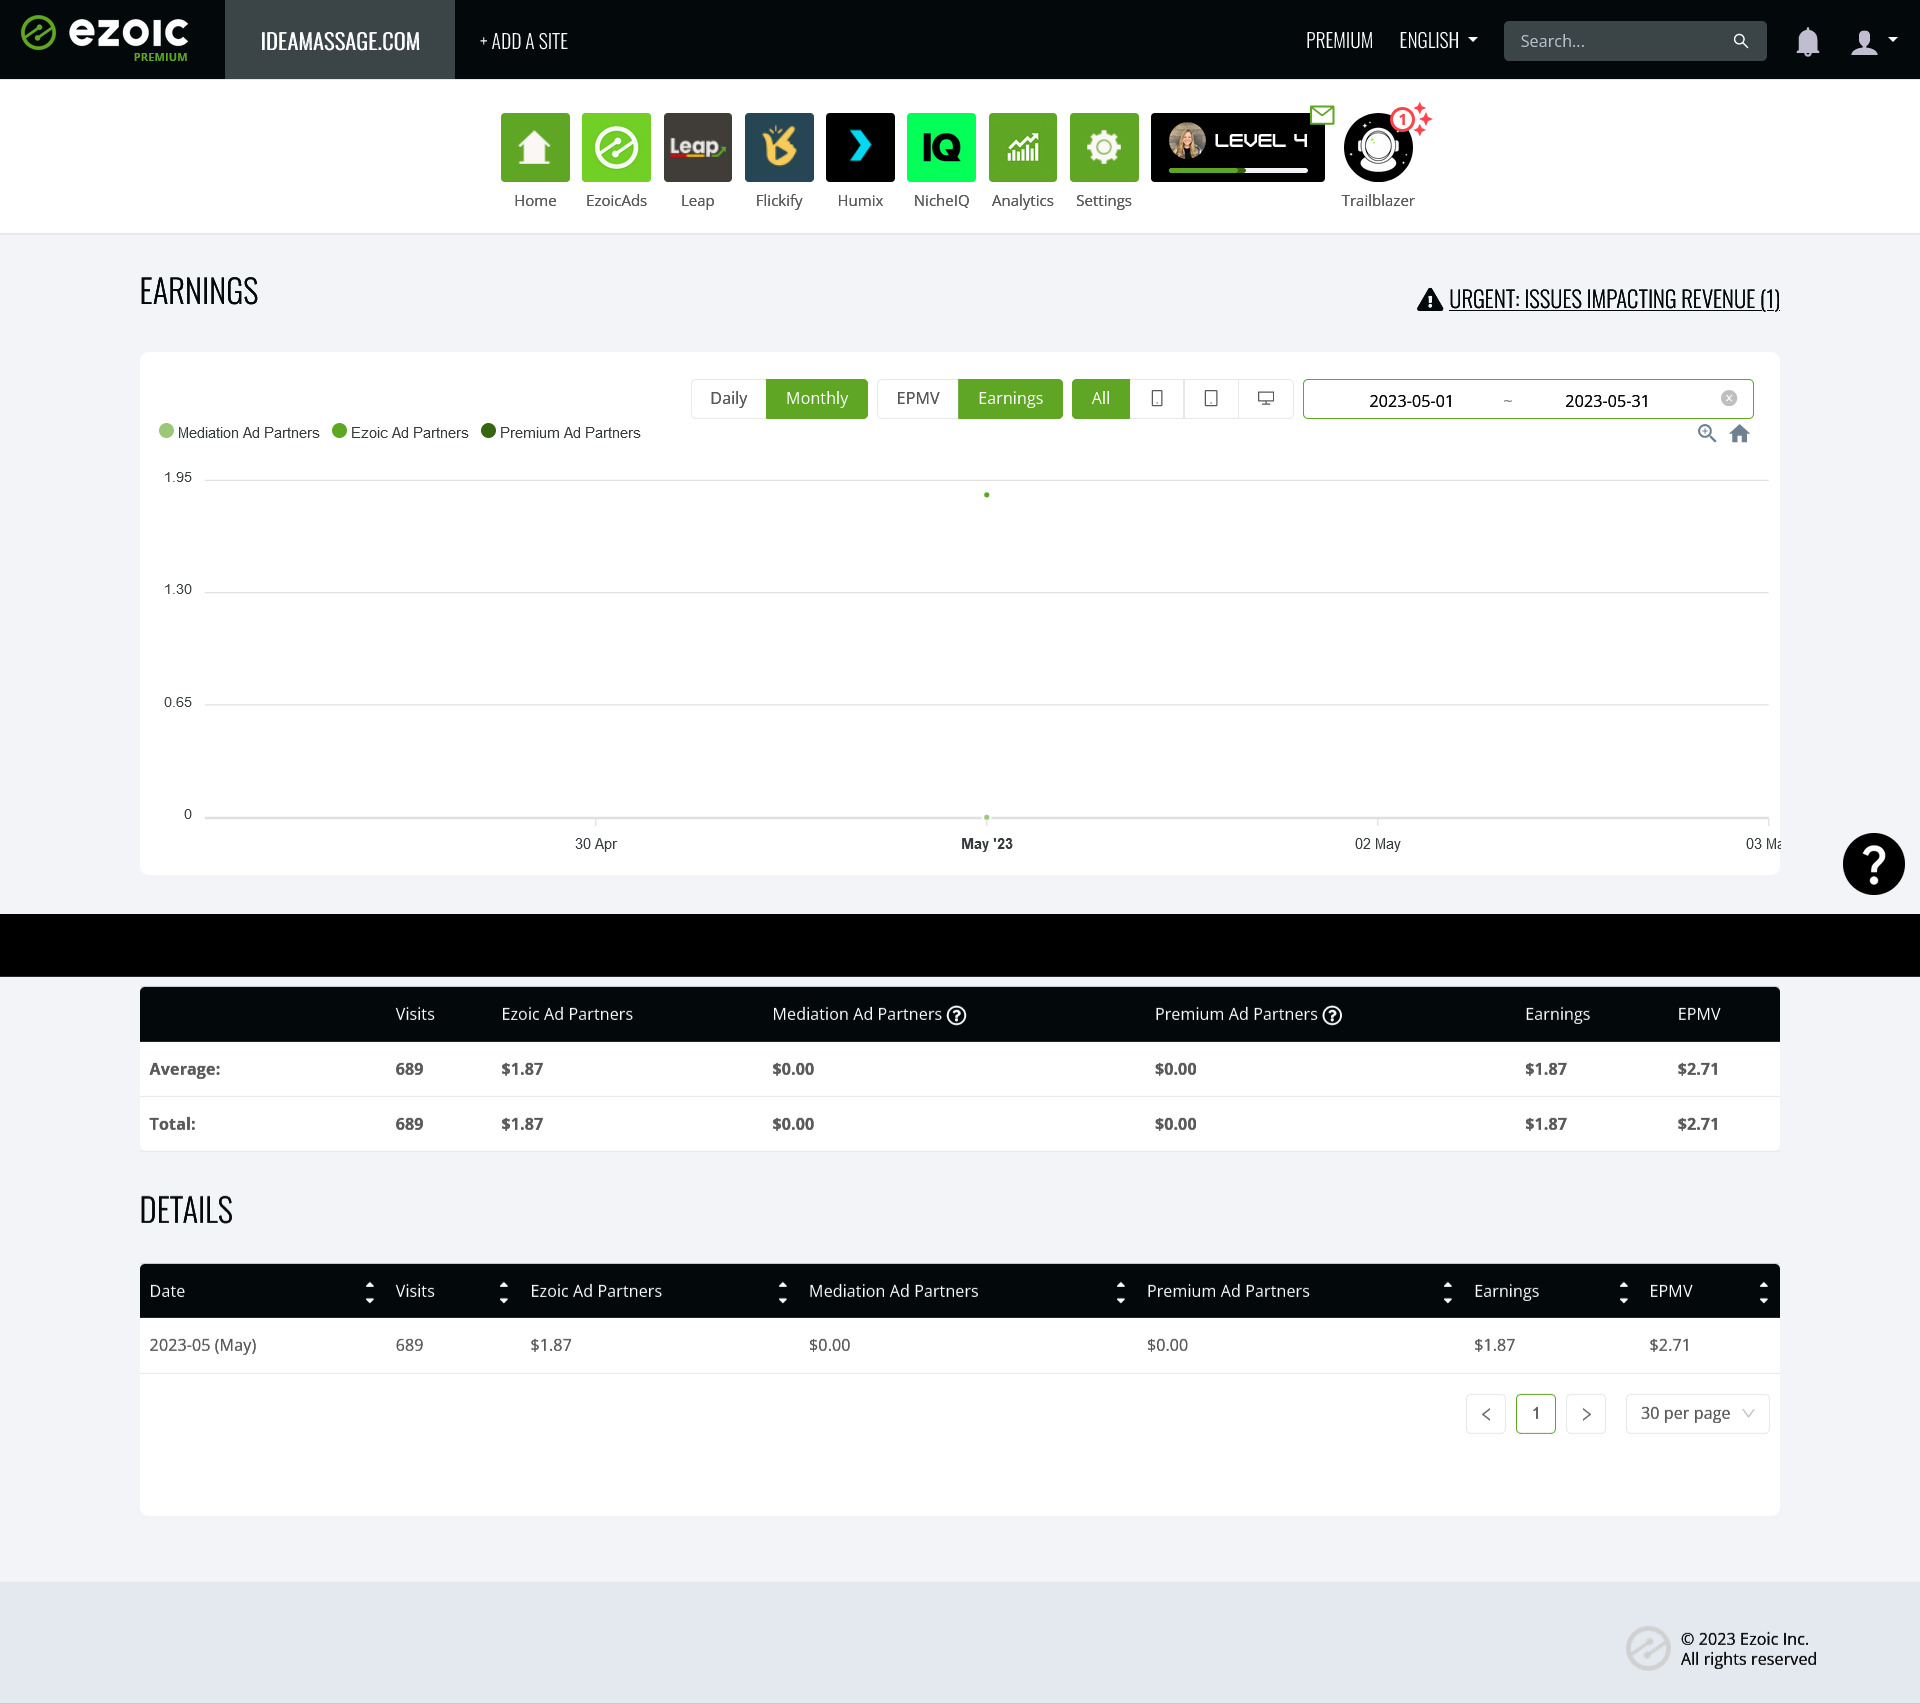
Task: Filter chart by mobile phone device
Action: pos(1157,398)
